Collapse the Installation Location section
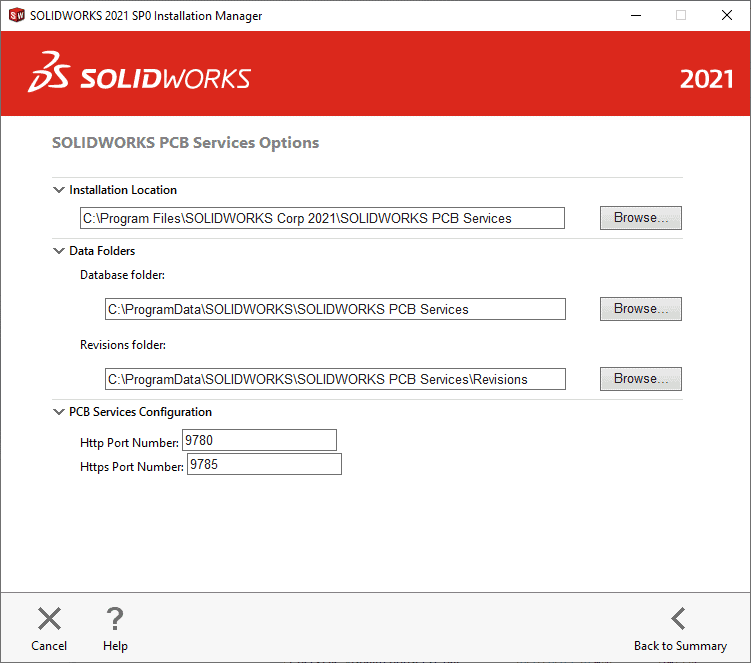Image resolution: width=751 pixels, height=663 pixels. (x=58, y=190)
